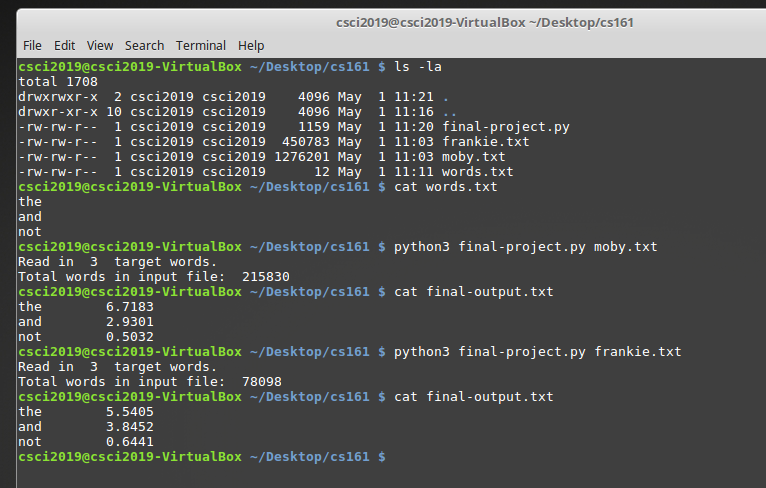
Task: Click the timestamp 11:21
Action: (x=414, y=97)
